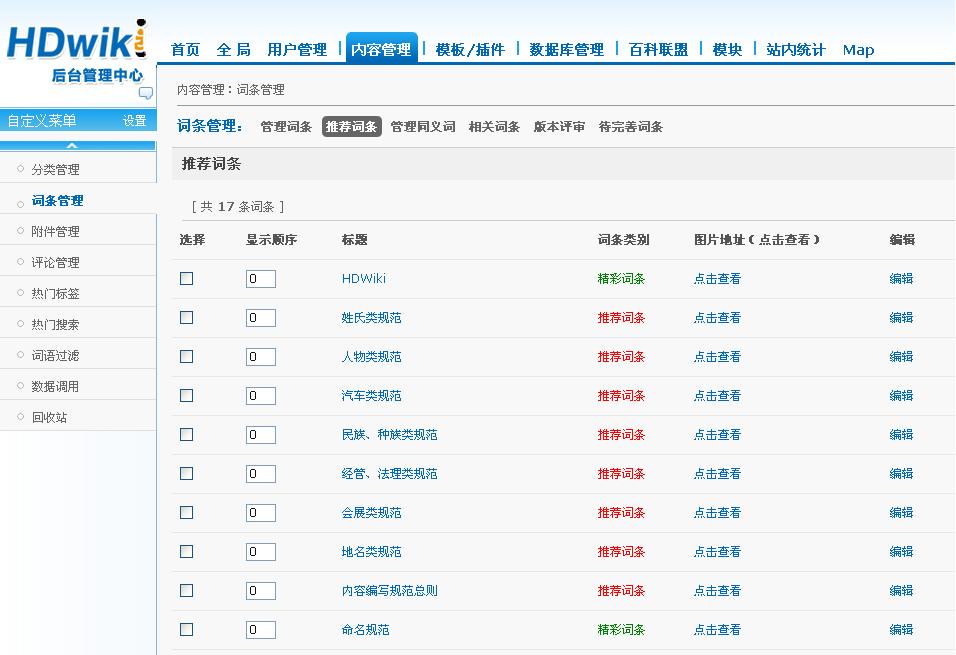Viewport: 956px width, 655px height.
Task: Check the box for 地名类规范
Action: coord(187,552)
